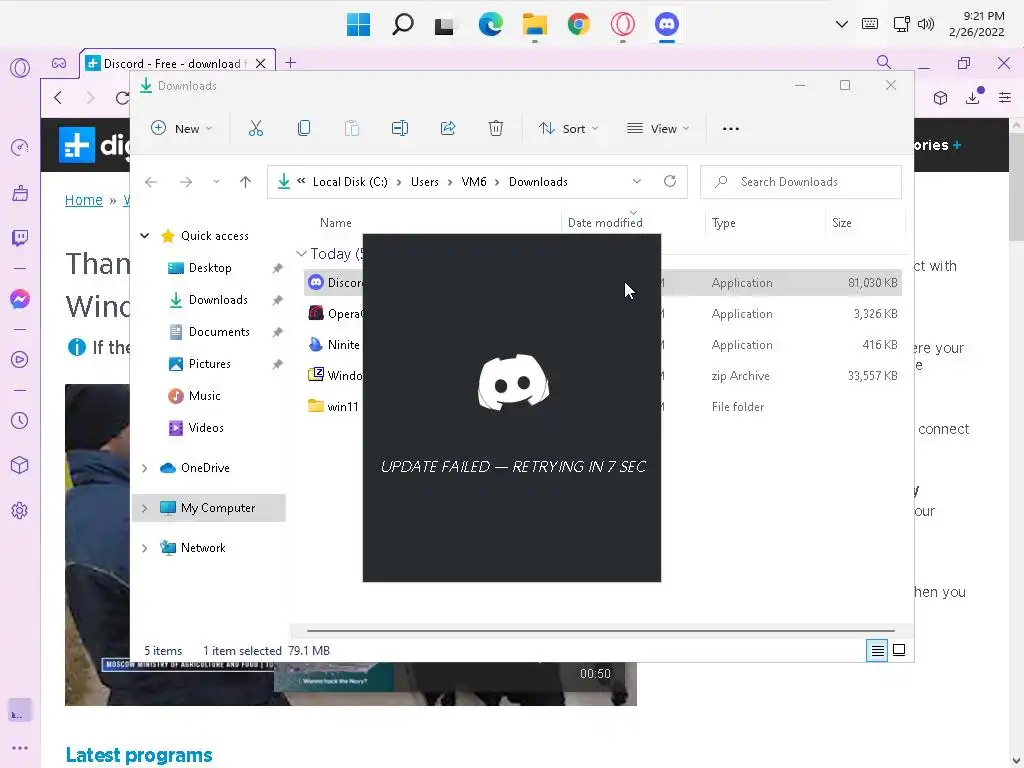Open Microsoft Edge from the taskbar

tap(490, 25)
